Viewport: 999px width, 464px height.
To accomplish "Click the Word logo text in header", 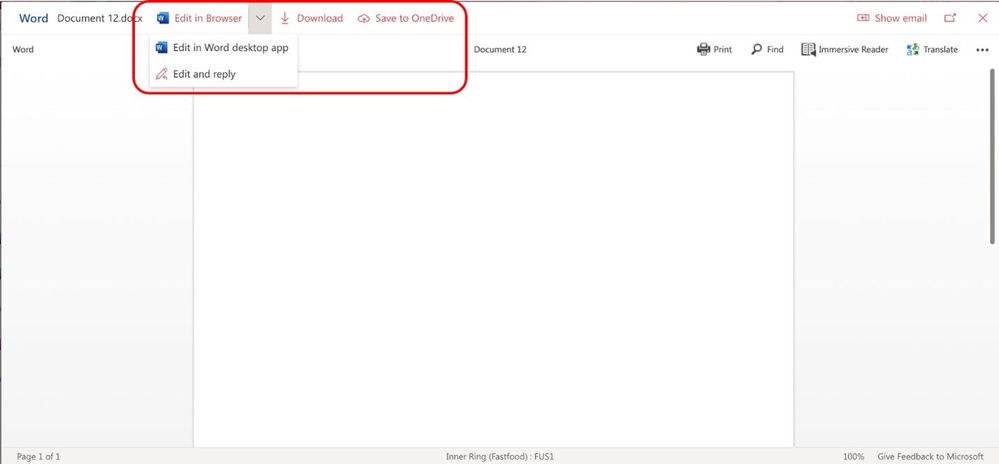I will (x=33, y=18).
